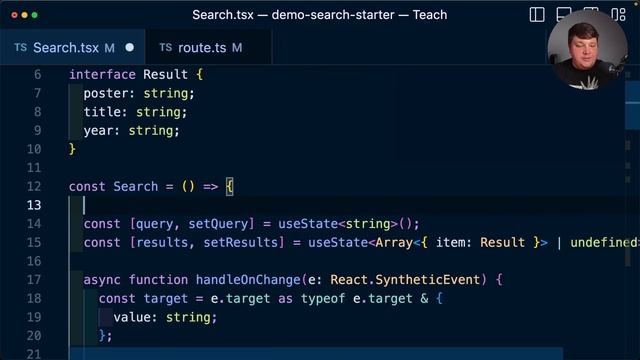The width and height of the screenshot is (640, 360).
Task: Click 'year: string;' on line 9
Action: click(x=131, y=131)
